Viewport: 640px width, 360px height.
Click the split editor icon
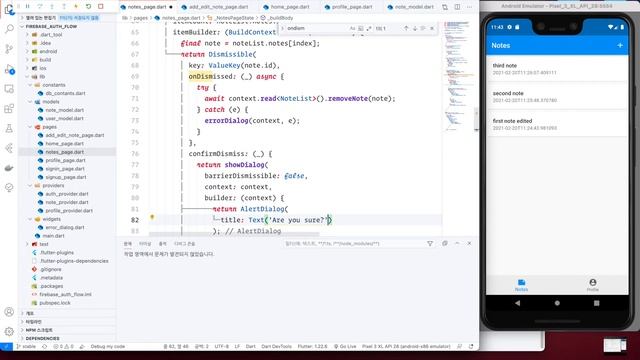(x=457, y=7)
